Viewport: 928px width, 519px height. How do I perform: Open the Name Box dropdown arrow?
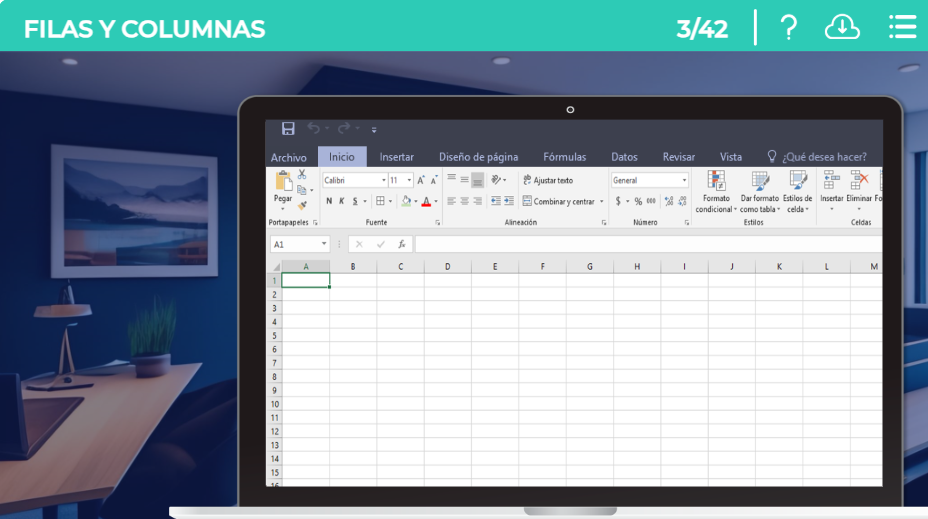tap(324, 244)
